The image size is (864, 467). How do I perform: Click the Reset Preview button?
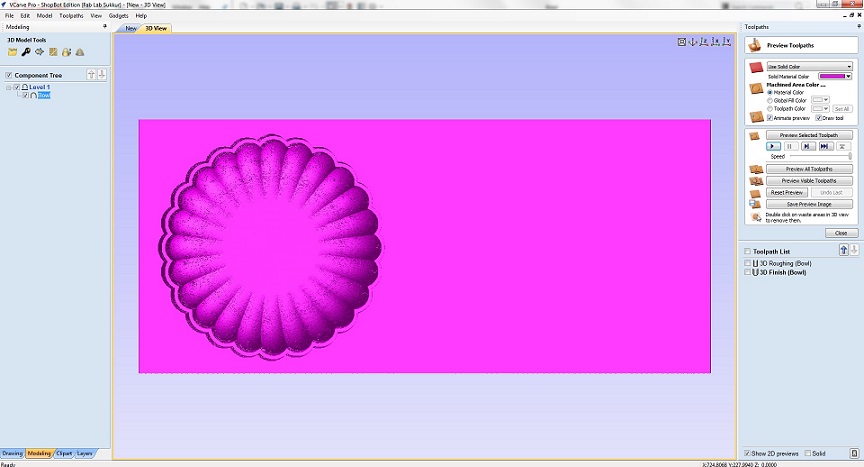click(x=787, y=192)
